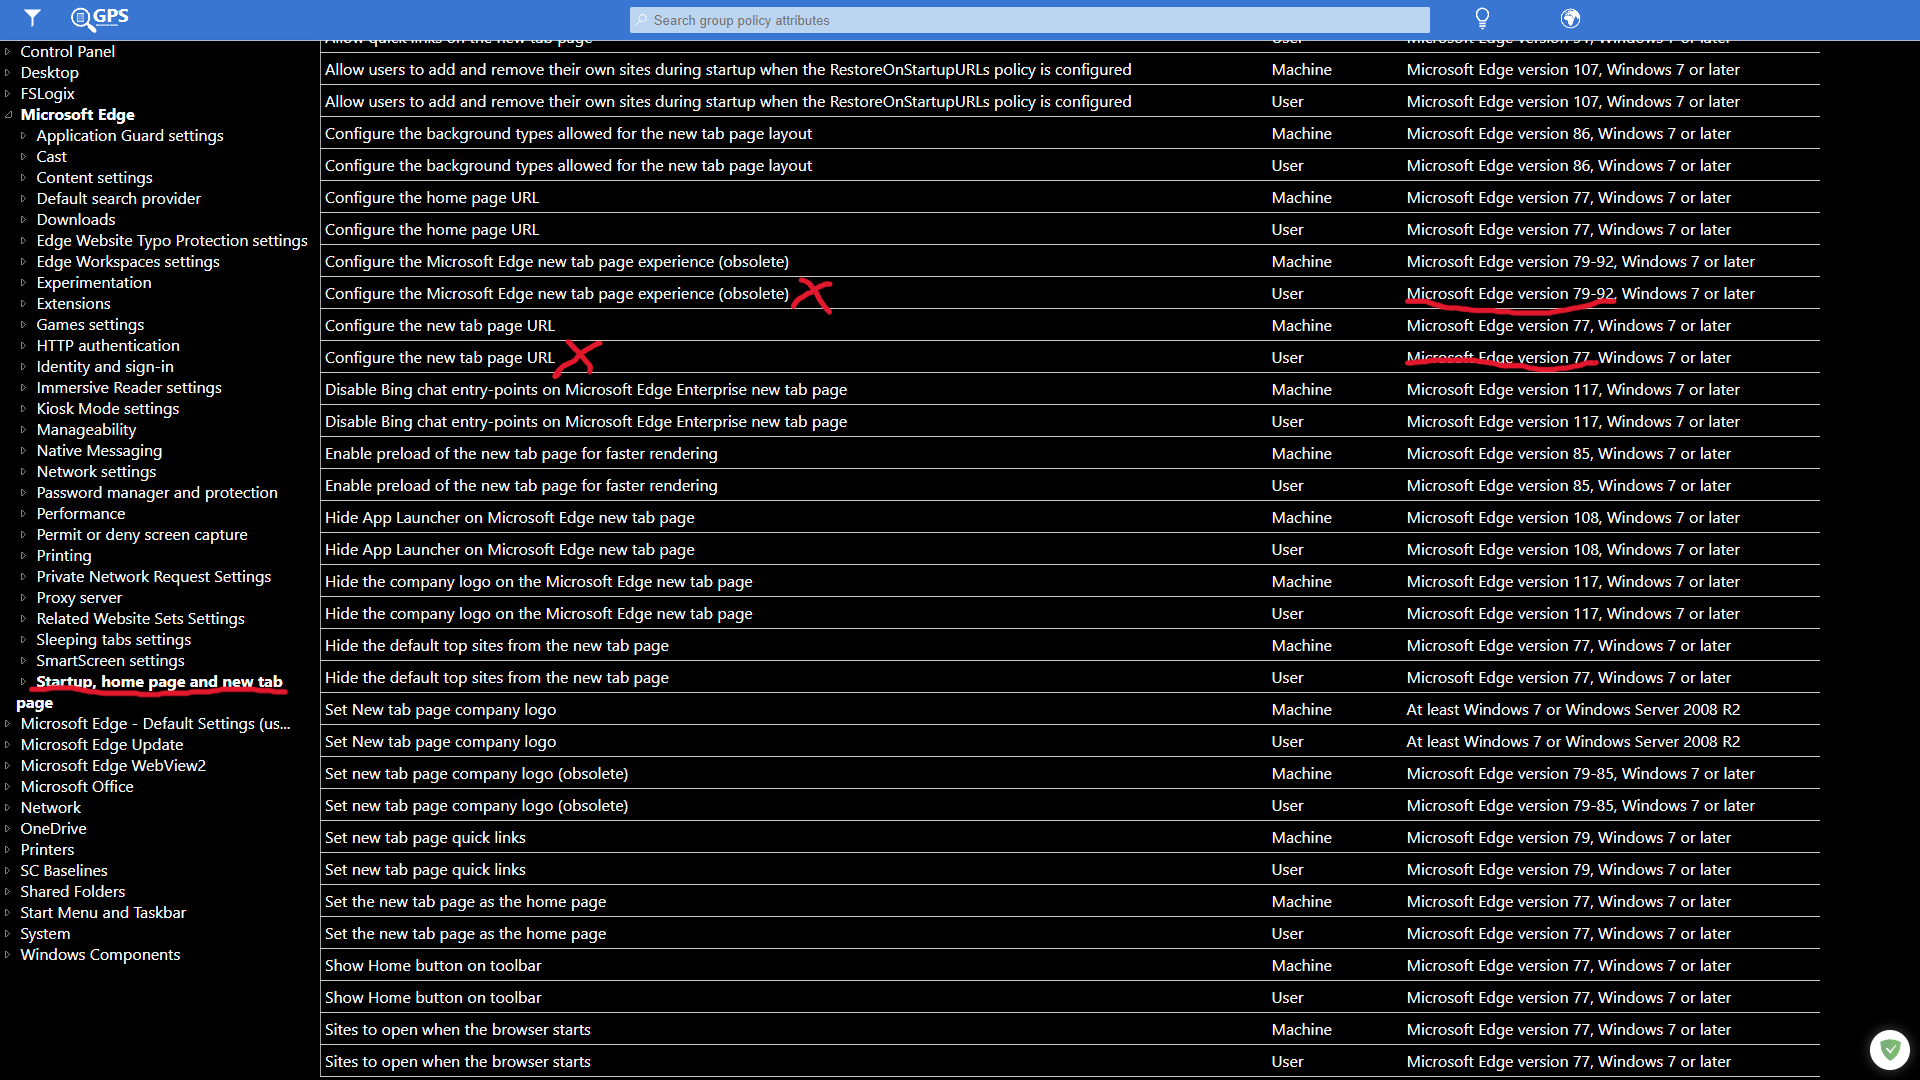This screenshot has width=1920, height=1080.
Task: Open Show Home button on toolbar Machine policy
Action: tap(433, 966)
